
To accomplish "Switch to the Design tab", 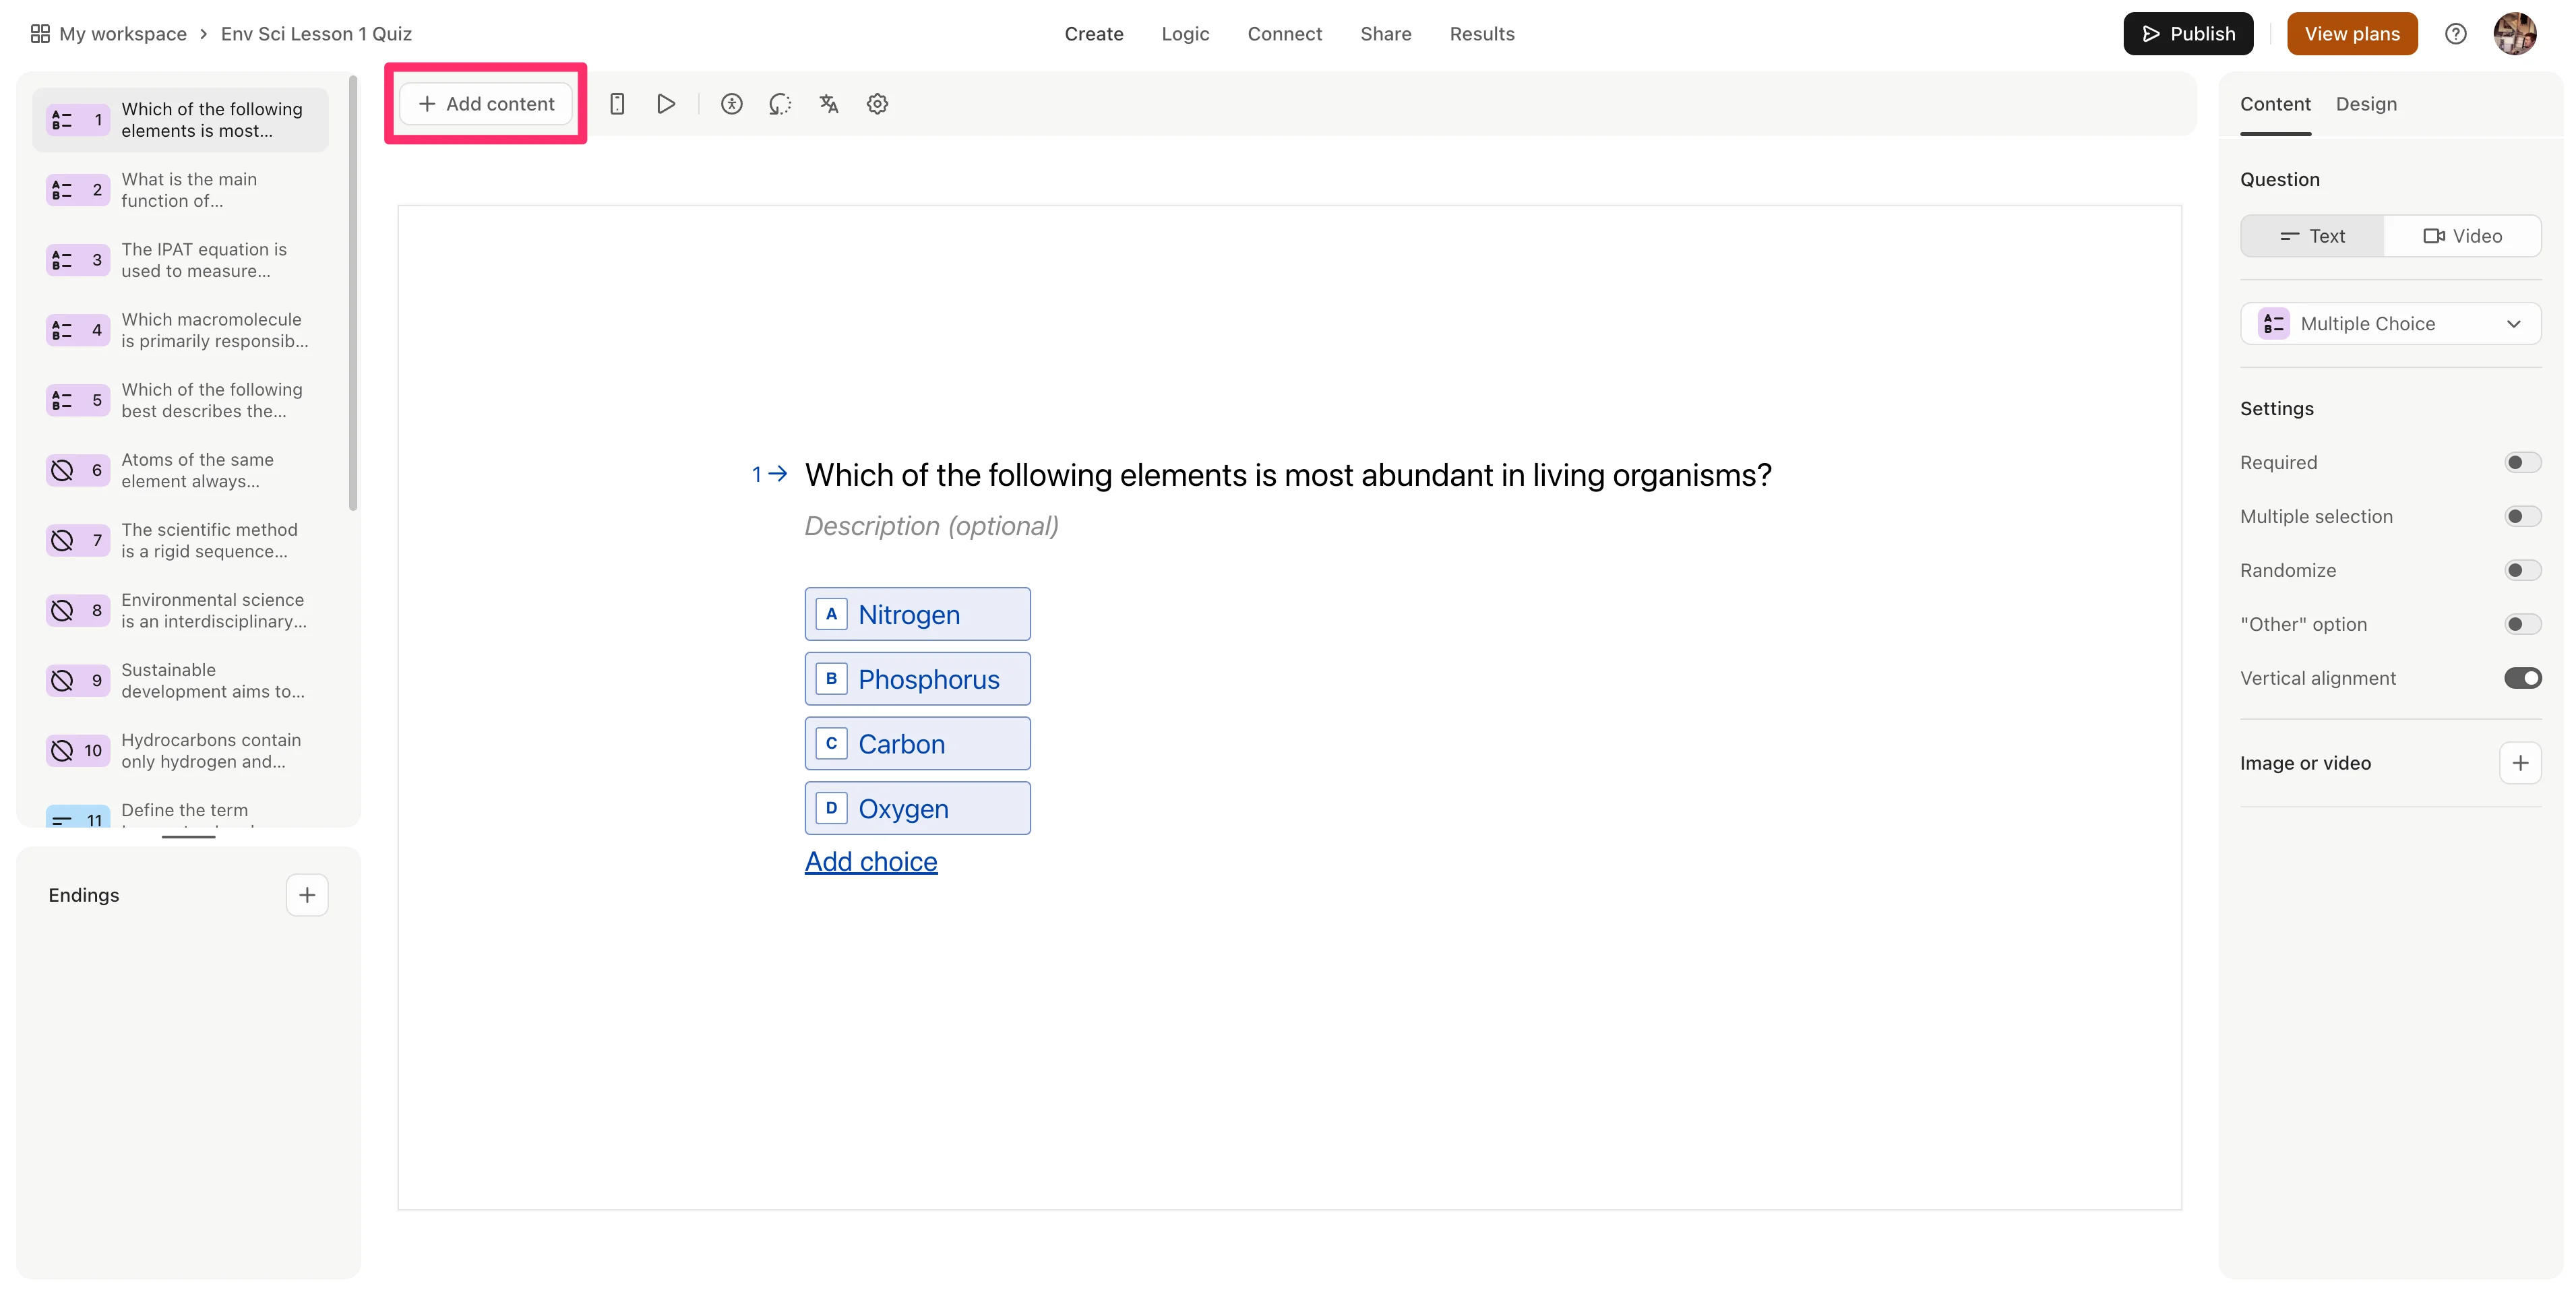I will [x=2365, y=104].
